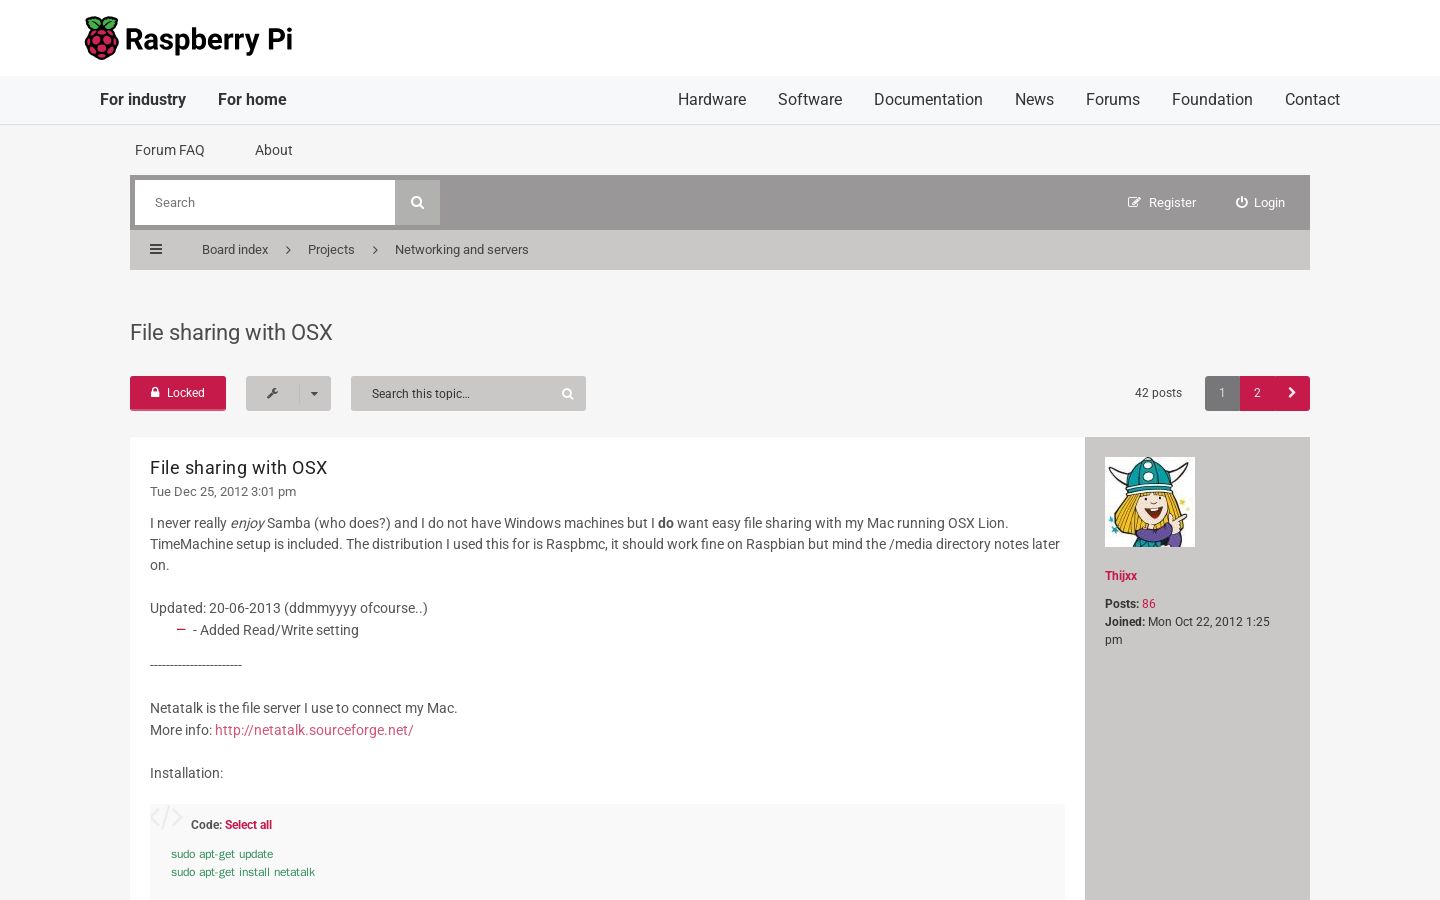Open the For industry tab
Screen dimensions: 1440x900
coord(143,100)
